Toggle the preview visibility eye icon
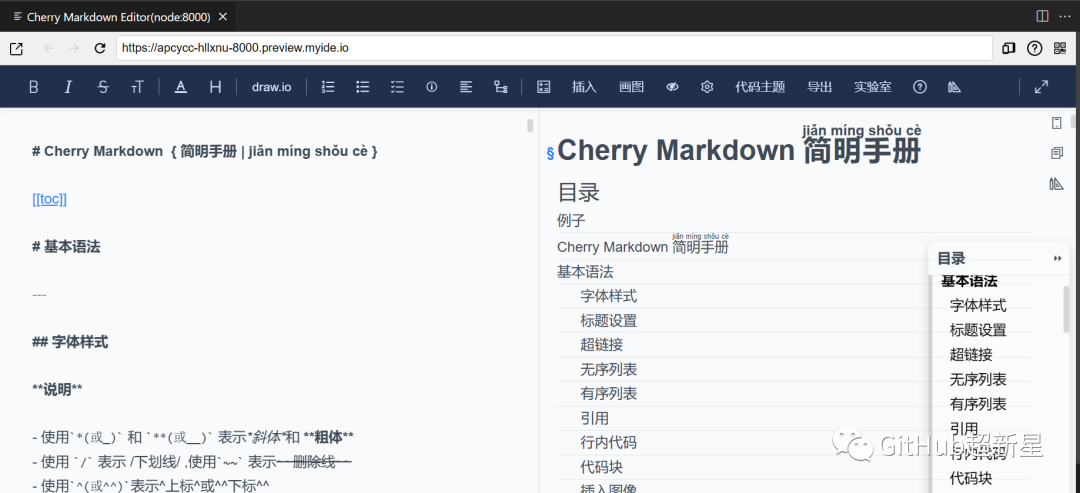 click(x=673, y=87)
